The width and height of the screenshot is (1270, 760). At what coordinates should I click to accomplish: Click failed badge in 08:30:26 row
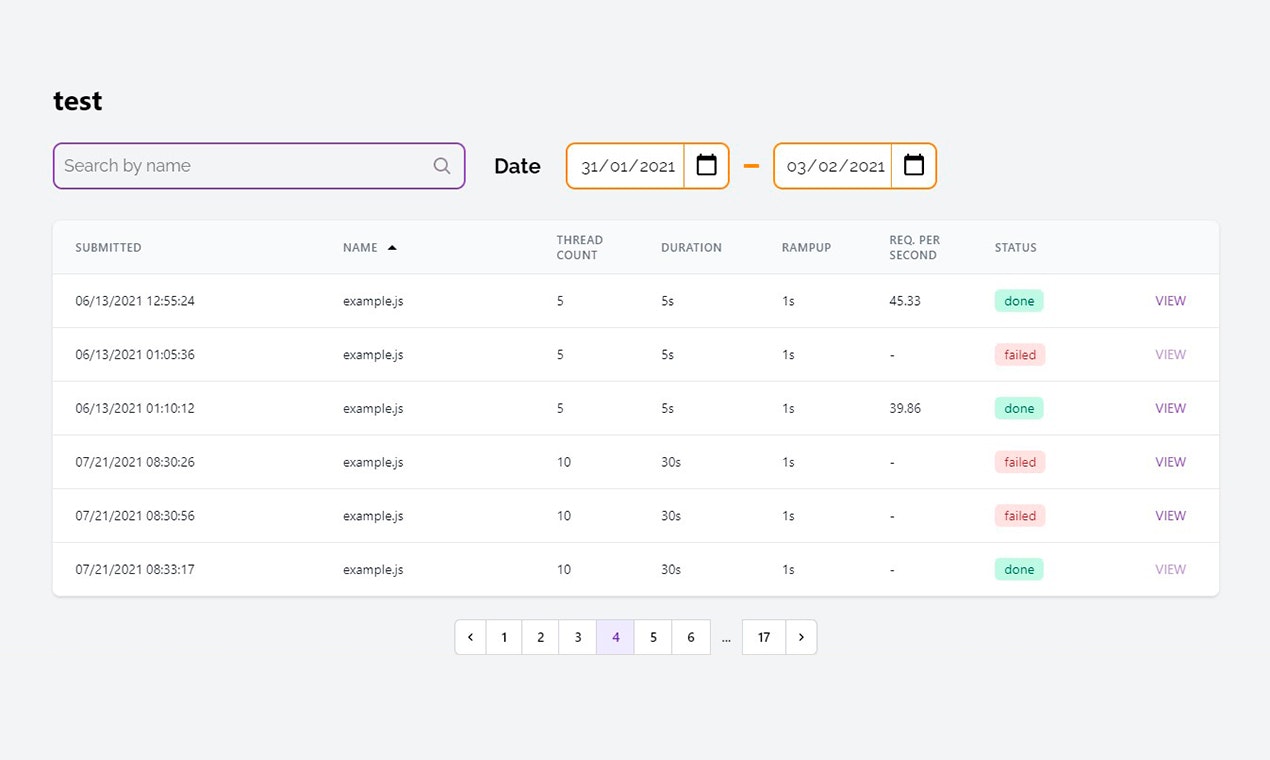coord(1020,462)
